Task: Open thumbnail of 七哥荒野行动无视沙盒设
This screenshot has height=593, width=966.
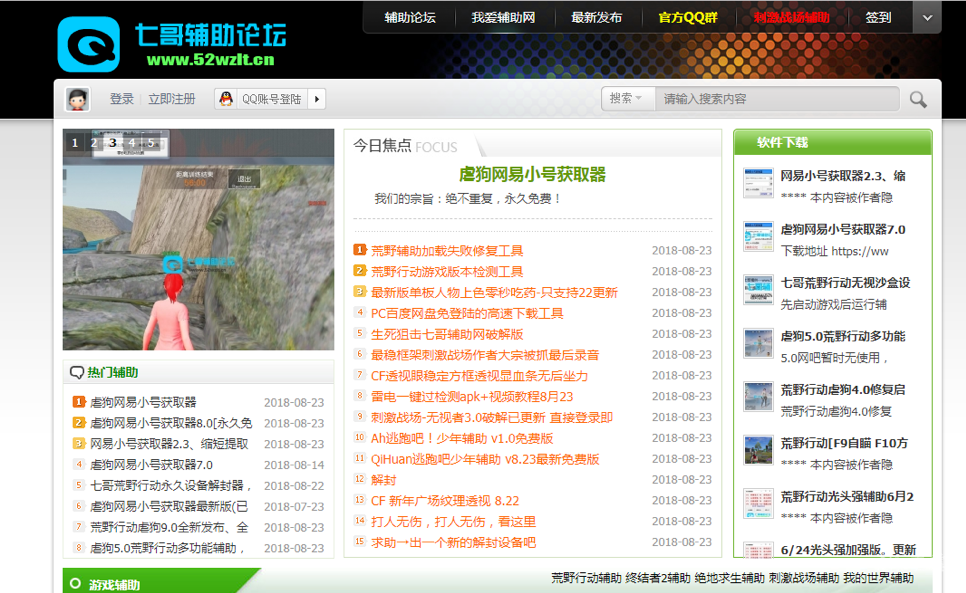Action: (758, 290)
